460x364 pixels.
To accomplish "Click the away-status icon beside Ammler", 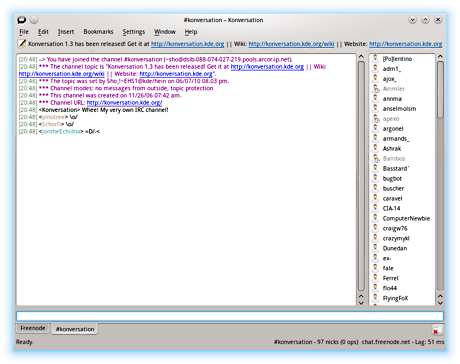I will click(x=376, y=89).
